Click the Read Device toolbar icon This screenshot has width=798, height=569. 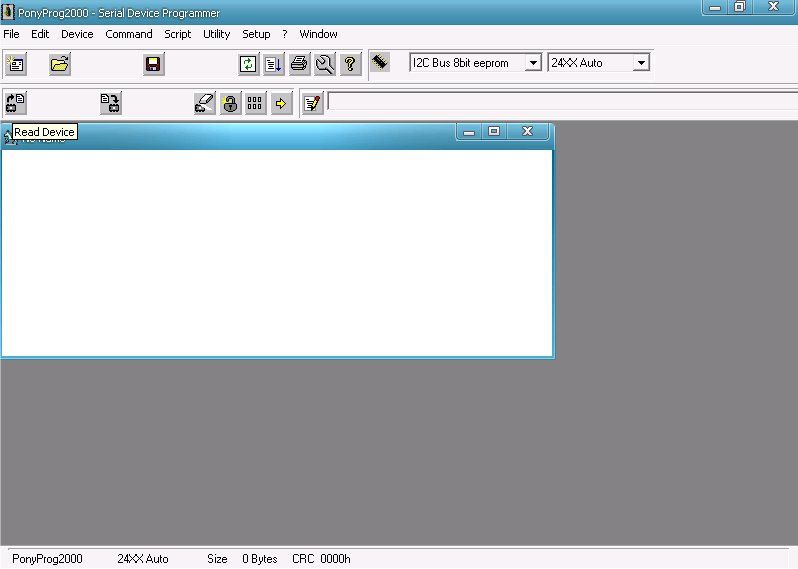[16, 103]
